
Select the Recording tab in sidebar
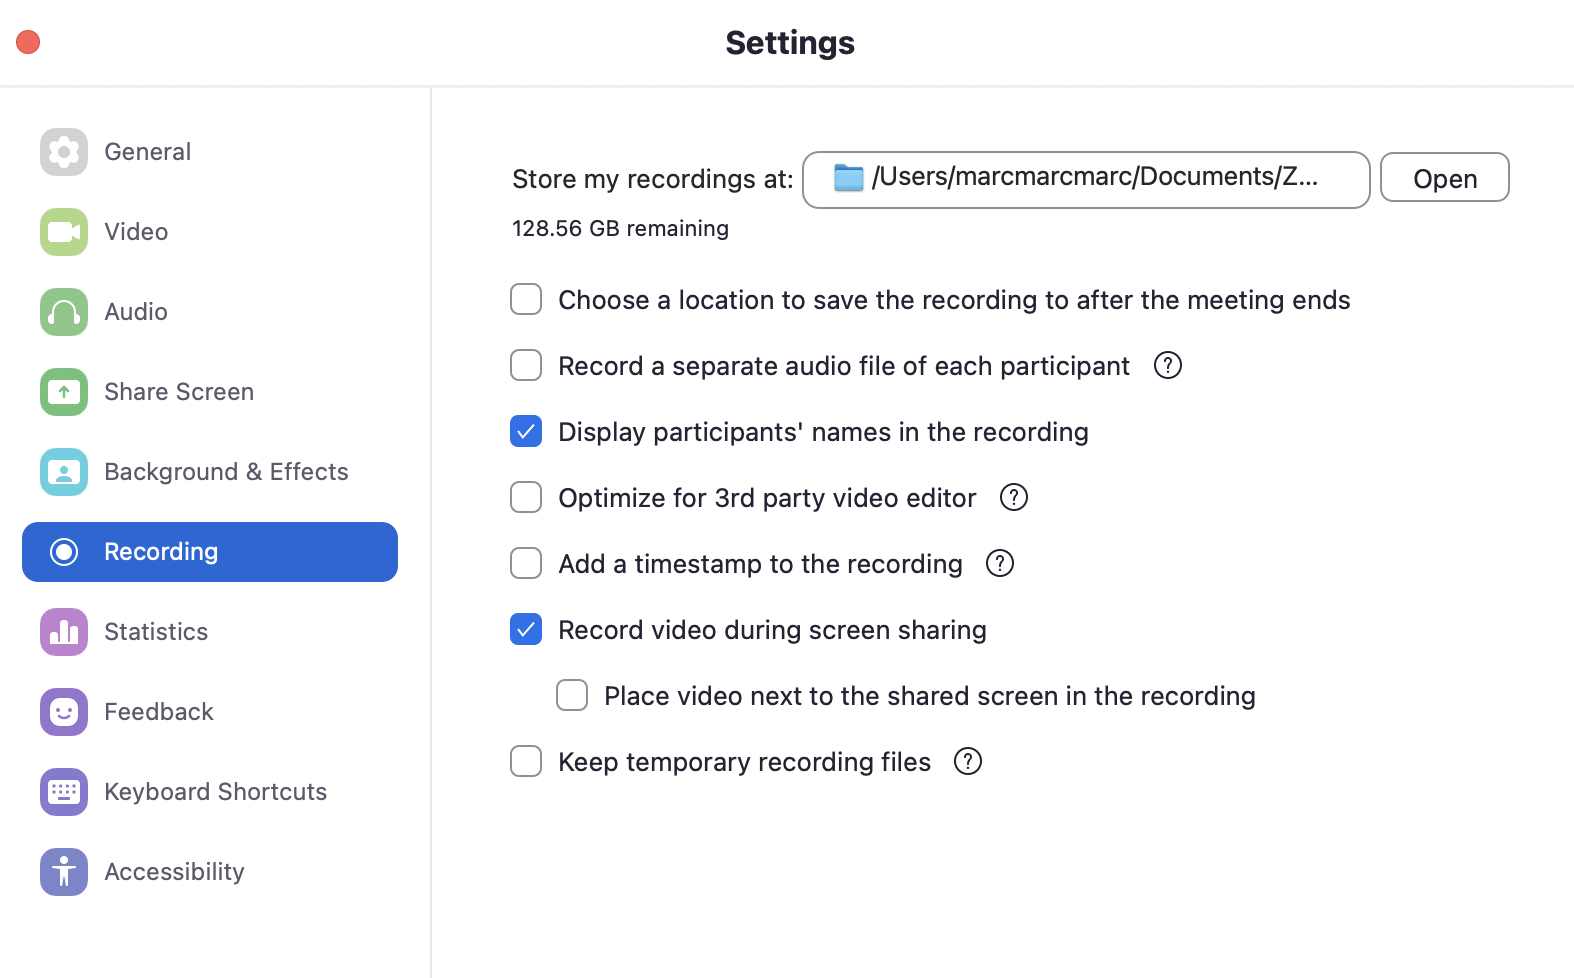(x=210, y=552)
